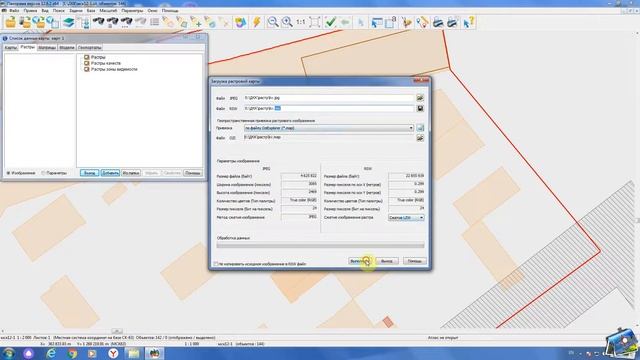Browse for JPEG source file icon
This screenshot has width=640, height=360.
click(x=420, y=98)
